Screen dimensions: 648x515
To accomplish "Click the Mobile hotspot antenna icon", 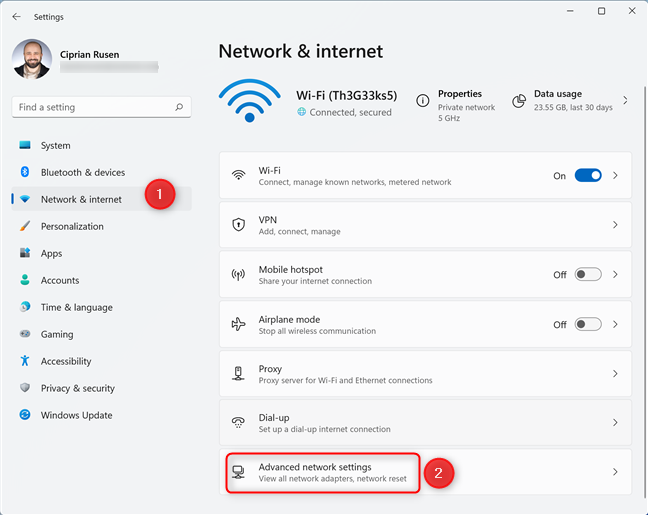I will (x=238, y=274).
